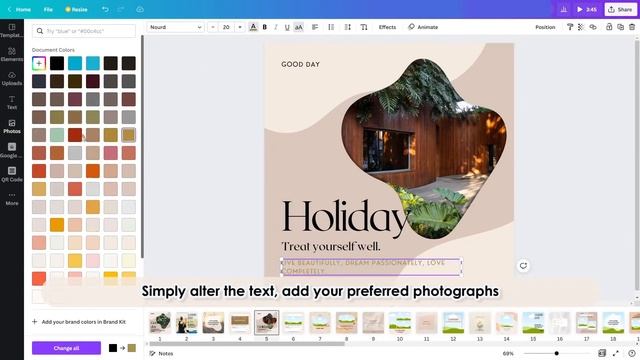The width and height of the screenshot is (640, 360).
Task: Open the Uploads sidebar panel
Action: point(12,79)
